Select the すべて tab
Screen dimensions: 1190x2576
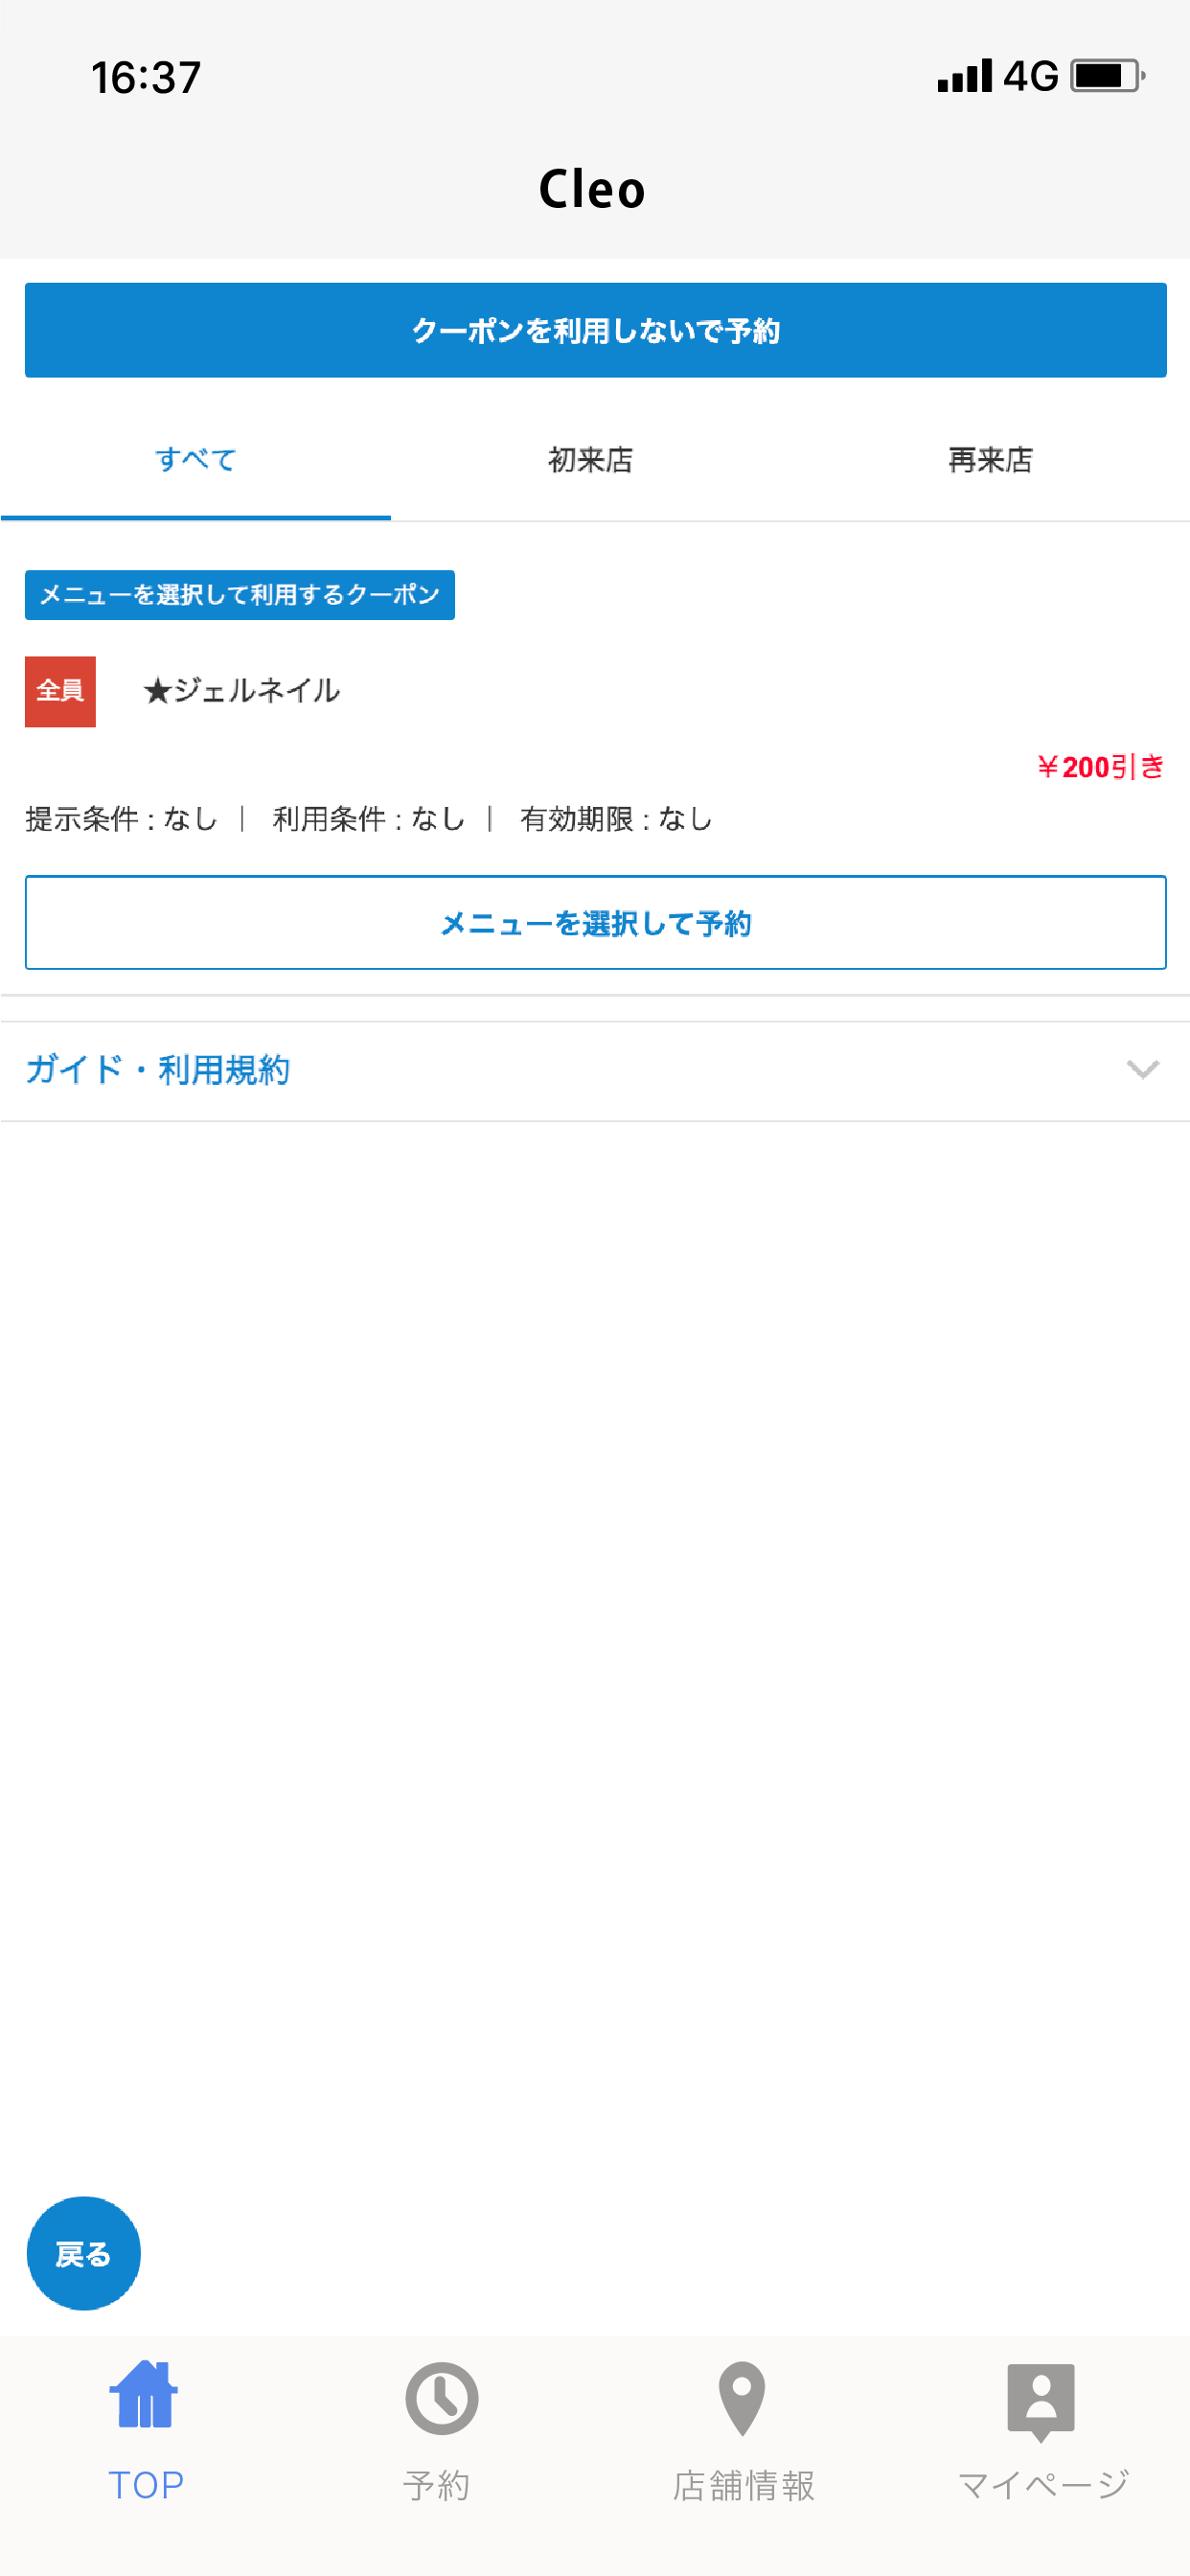pos(196,459)
